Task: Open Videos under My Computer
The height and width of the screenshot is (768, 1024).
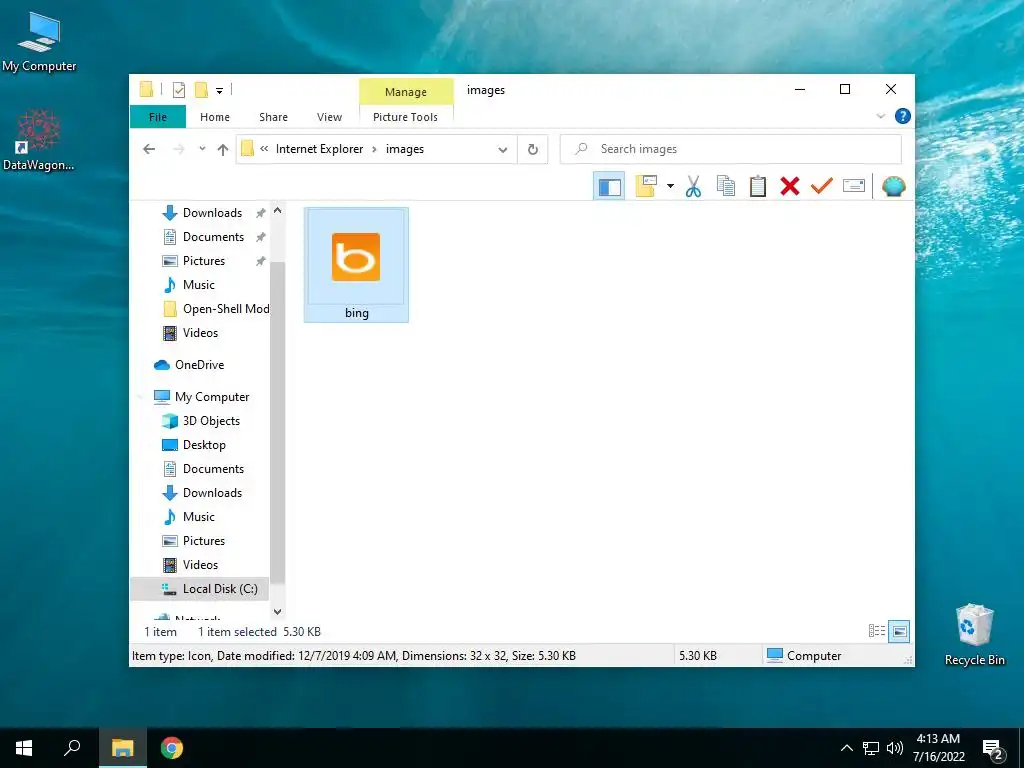Action: pos(200,565)
